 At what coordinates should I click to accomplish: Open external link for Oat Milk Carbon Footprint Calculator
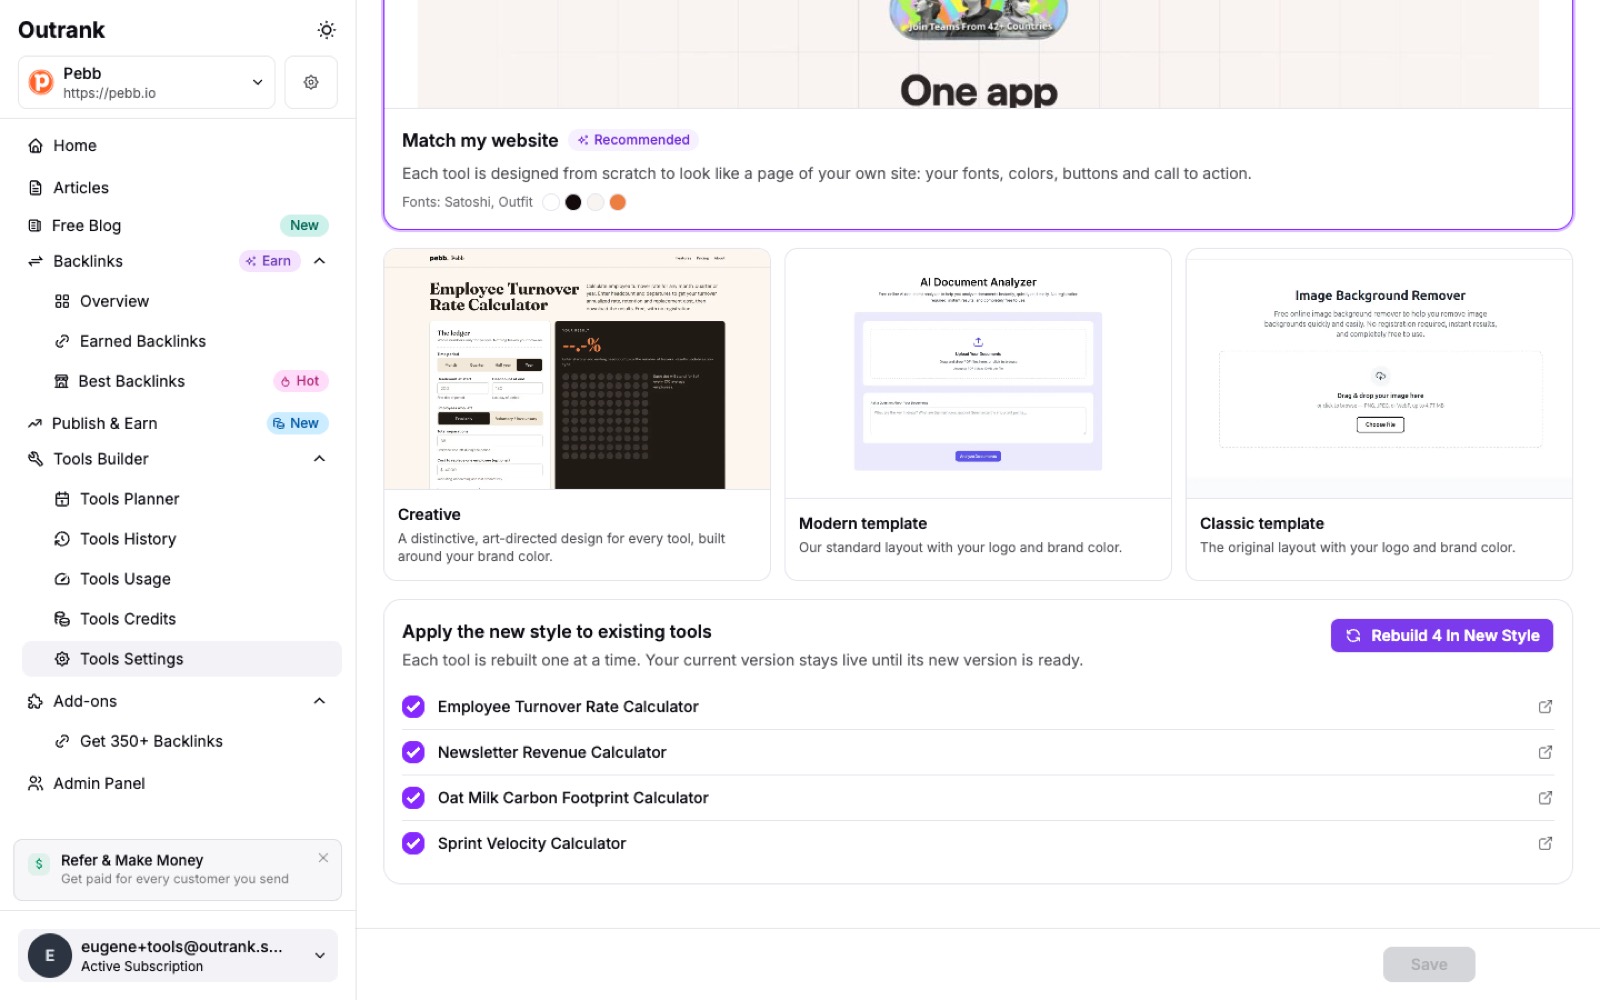click(1545, 798)
